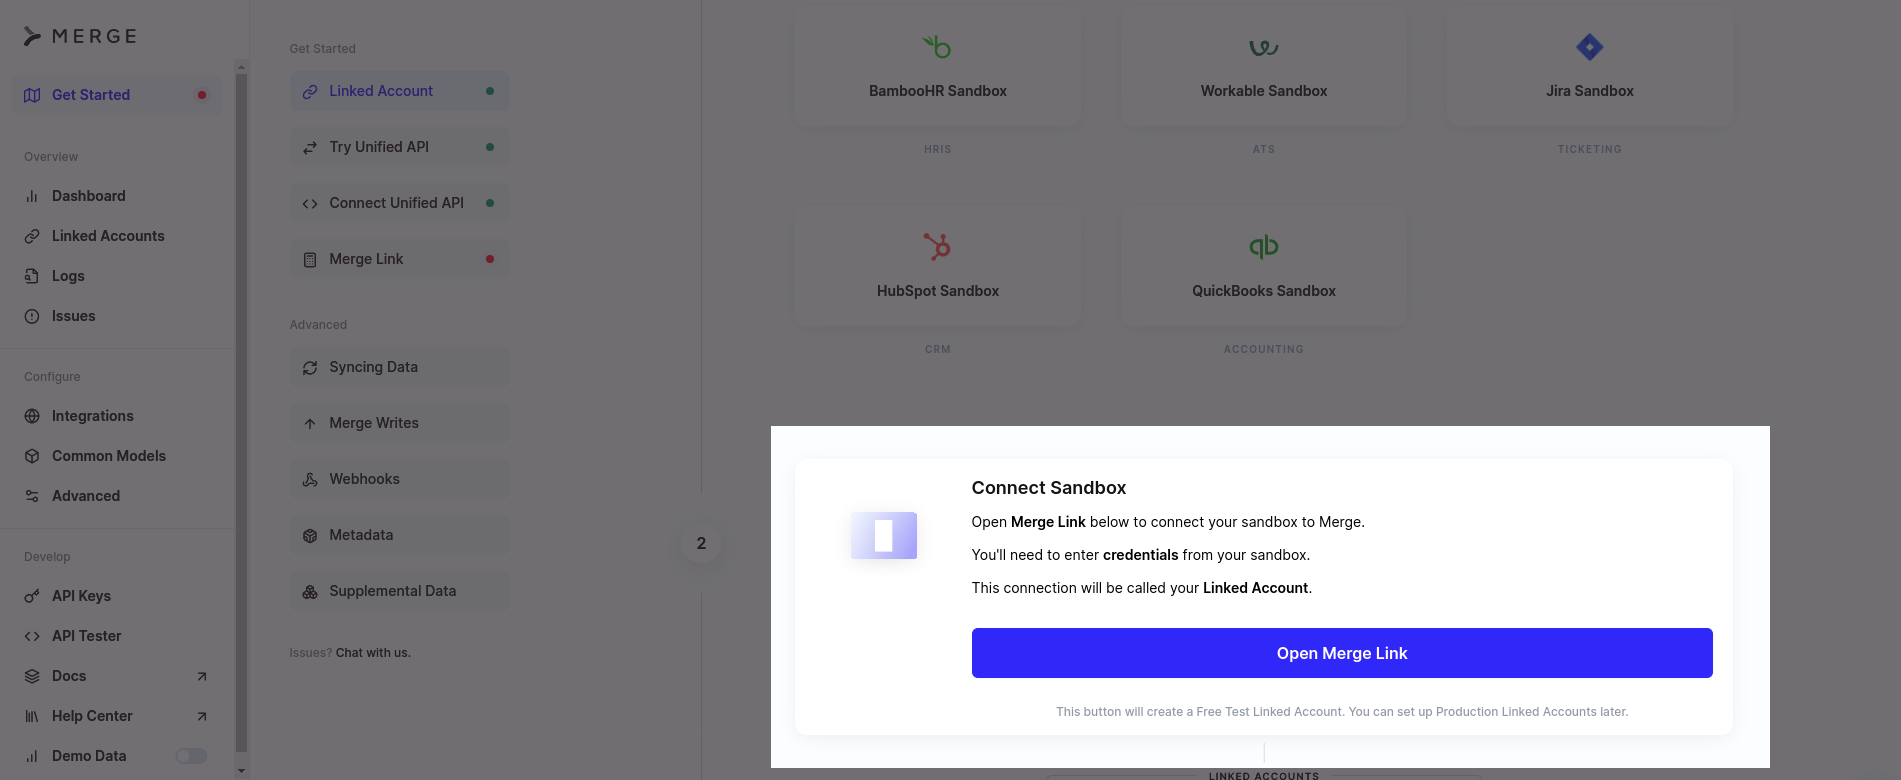
Task: Open Chat with us link
Action: point(371,652)
